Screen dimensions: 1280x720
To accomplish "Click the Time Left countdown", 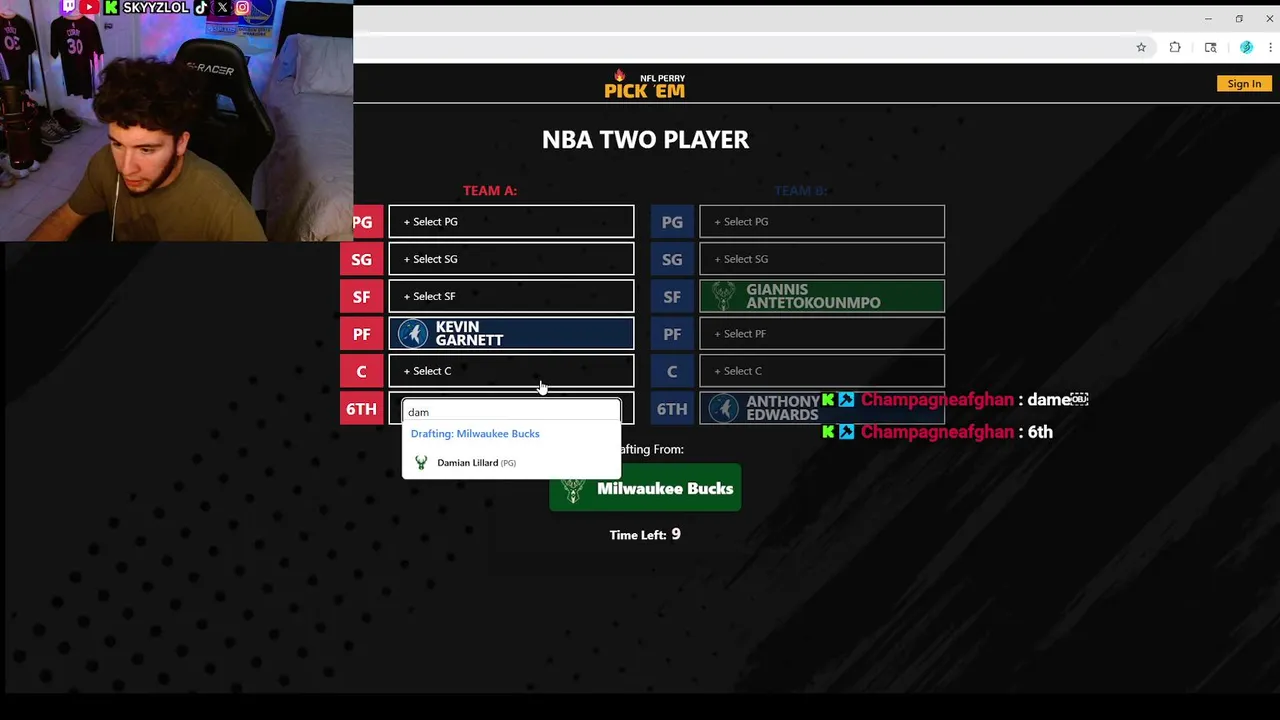I will pyautogui.click(x=645, y=535).
